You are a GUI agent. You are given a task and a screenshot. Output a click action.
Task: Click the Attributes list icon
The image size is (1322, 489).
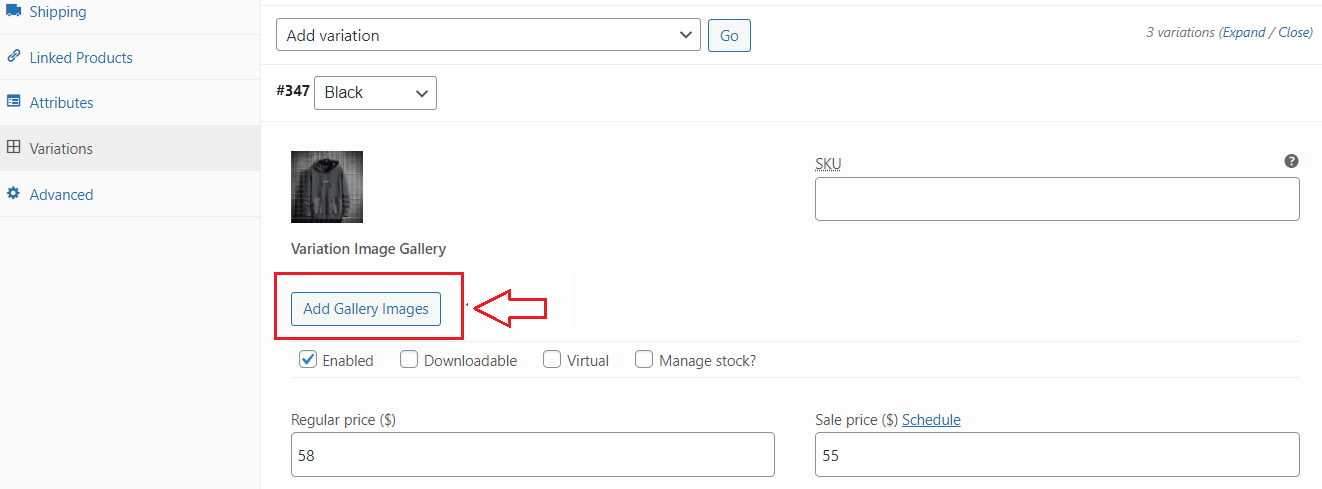click(x=14, y=102)
